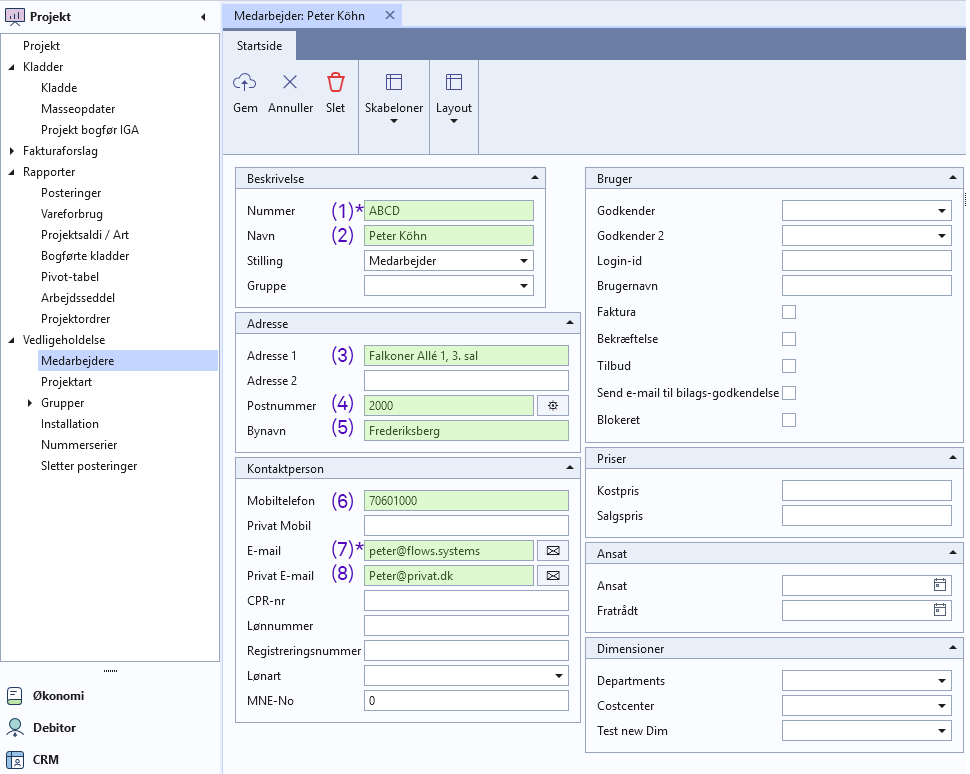Open the CRM module
This screenshot has width=970, height=774.
tap(45, 760)
